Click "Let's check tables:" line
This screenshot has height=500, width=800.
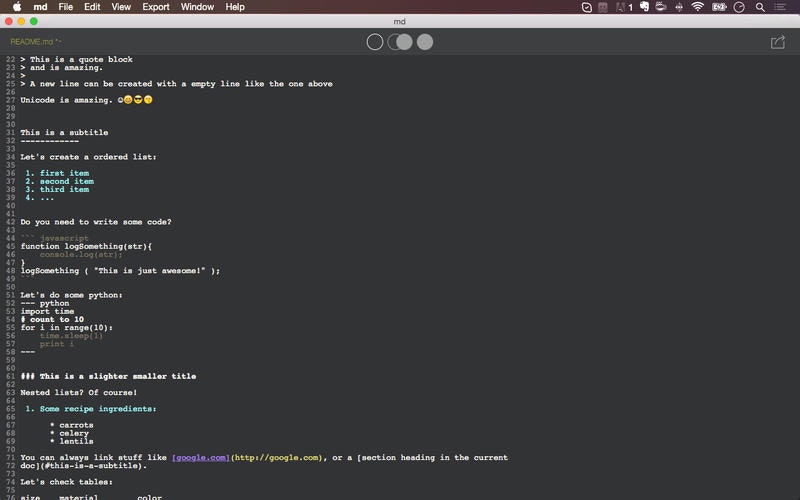point(66,482)
